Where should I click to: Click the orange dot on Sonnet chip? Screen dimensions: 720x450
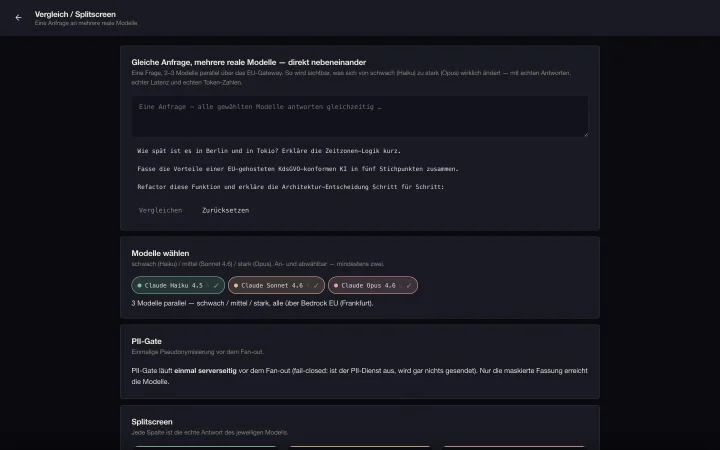click(236, 285)
